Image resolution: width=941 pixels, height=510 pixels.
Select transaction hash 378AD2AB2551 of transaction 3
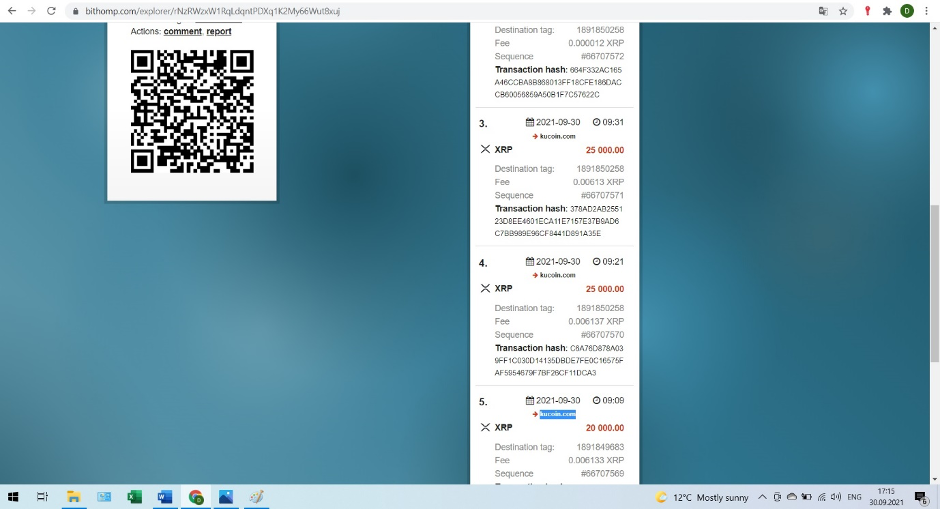coord(559,221)
